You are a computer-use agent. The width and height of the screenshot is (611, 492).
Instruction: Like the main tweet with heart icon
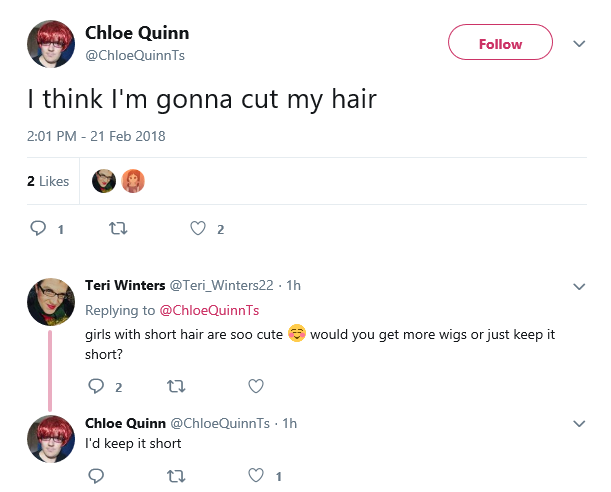(x=198, y=228)
